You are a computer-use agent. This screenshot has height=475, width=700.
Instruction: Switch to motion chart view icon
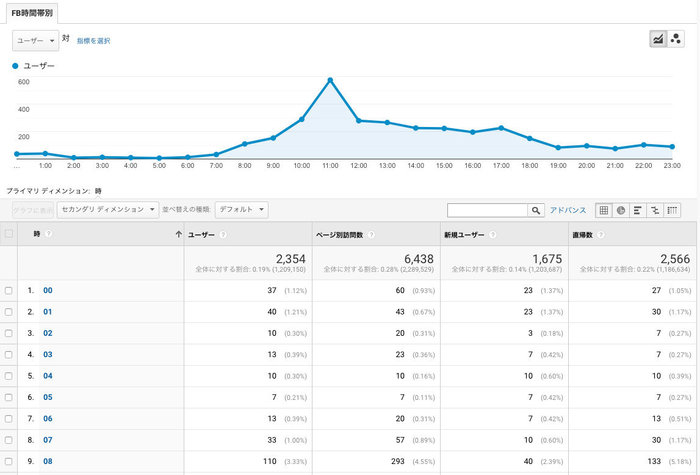[676, 39]
